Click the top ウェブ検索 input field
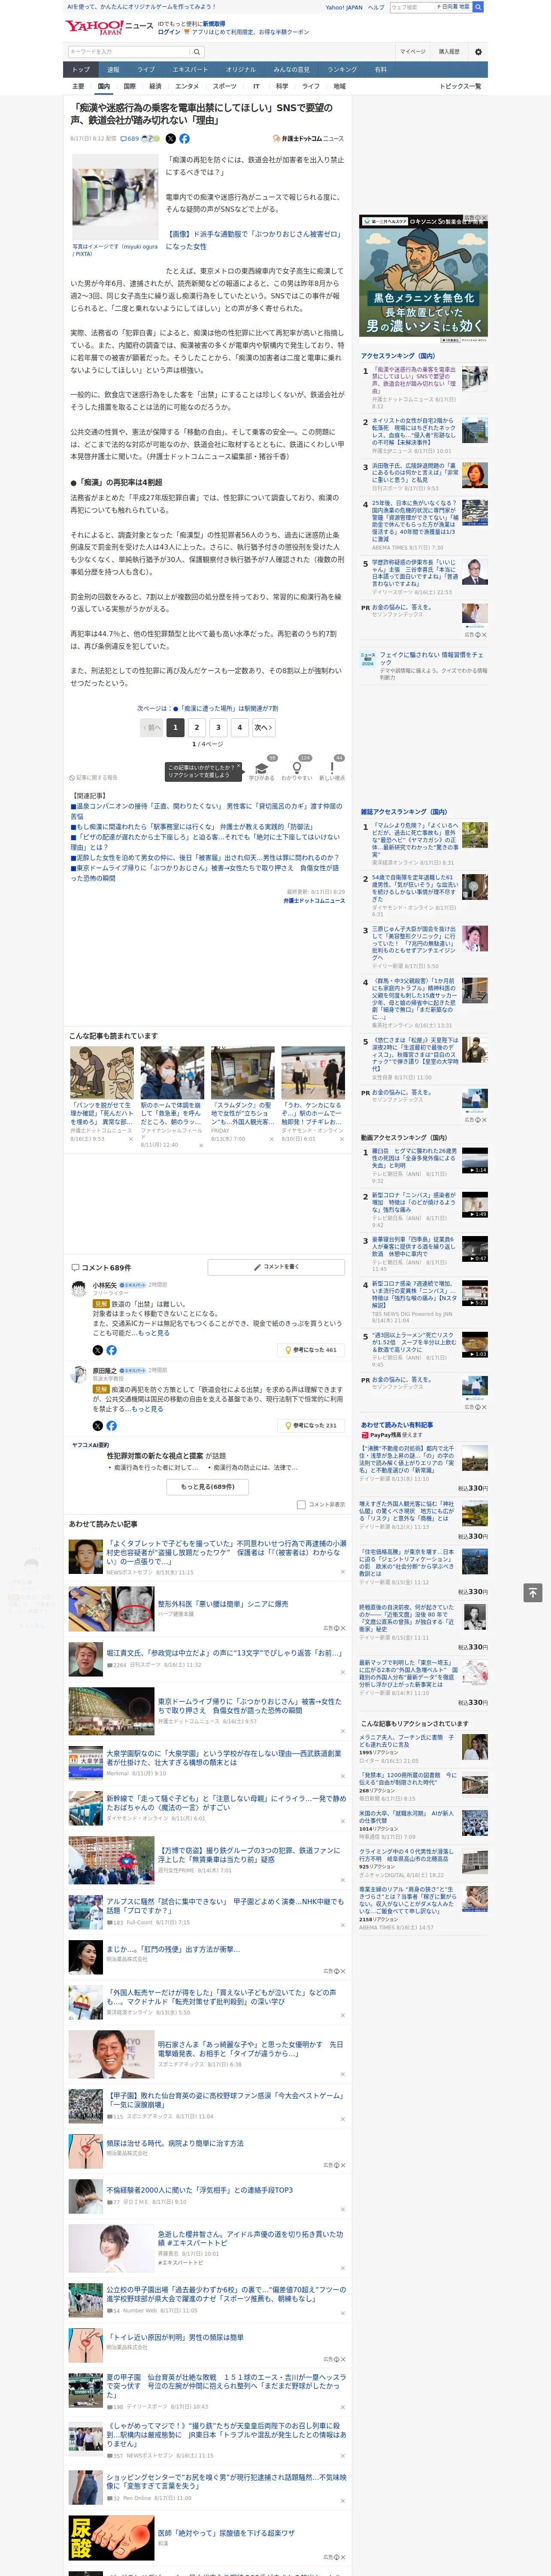The height and width of the screenshot is (2576, 551). click(412, 7)
